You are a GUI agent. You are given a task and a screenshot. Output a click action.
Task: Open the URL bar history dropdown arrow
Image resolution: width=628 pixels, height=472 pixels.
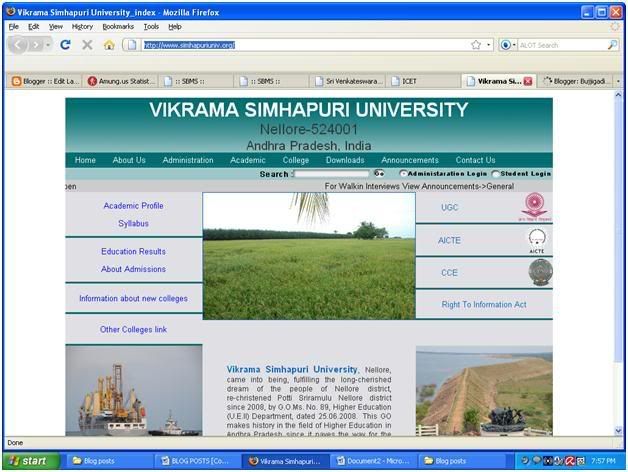point(489,45)
